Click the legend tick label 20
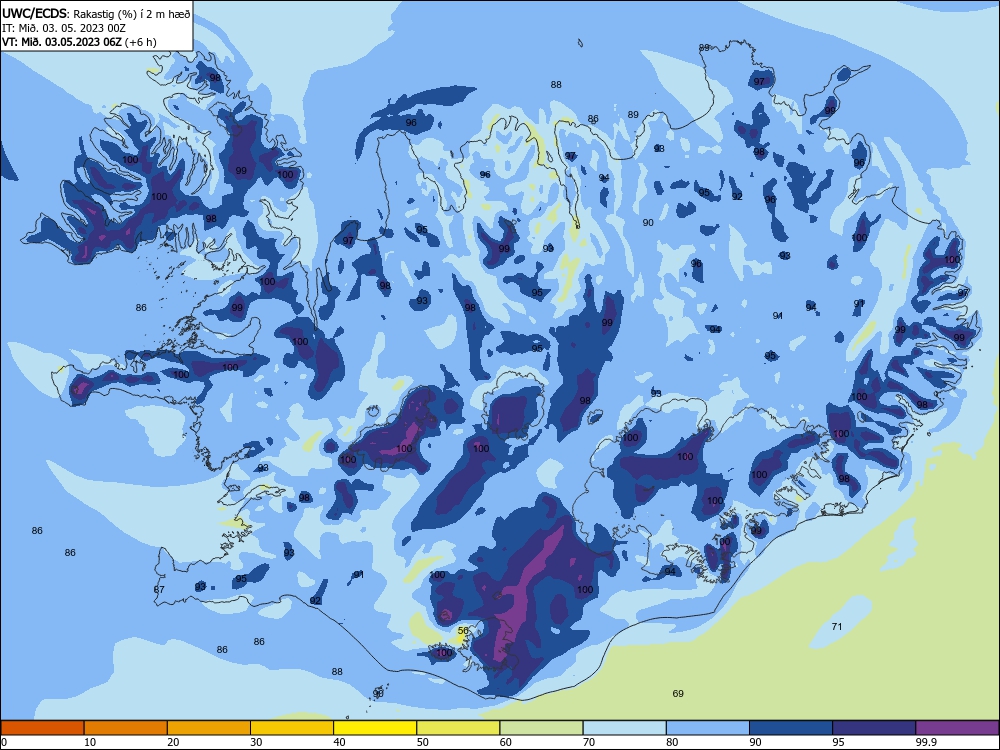1000x750 pixels. [173, 742]
